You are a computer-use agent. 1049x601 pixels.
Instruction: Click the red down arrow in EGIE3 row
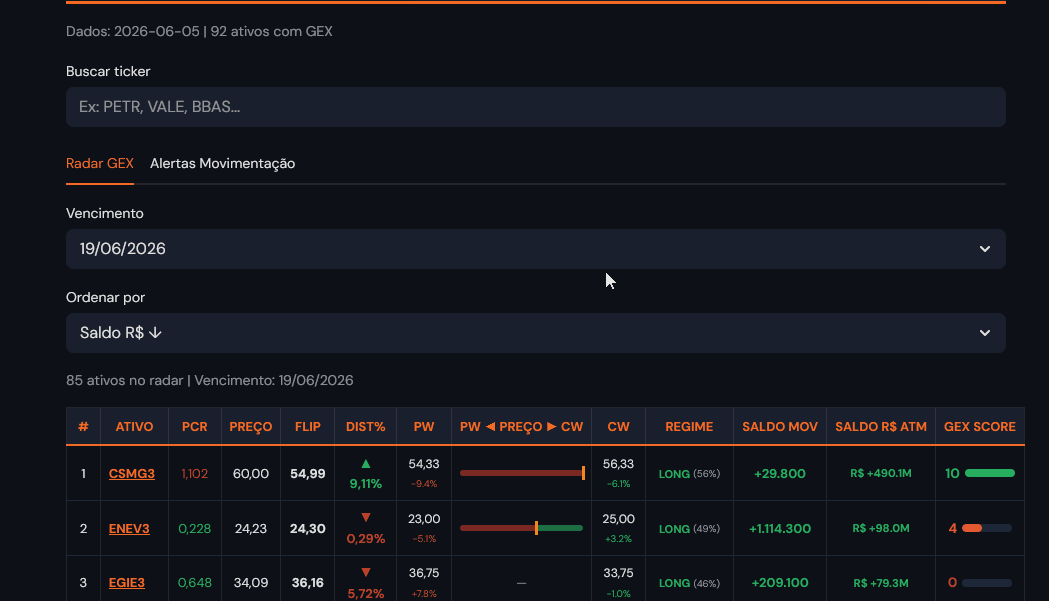point(366,572)
